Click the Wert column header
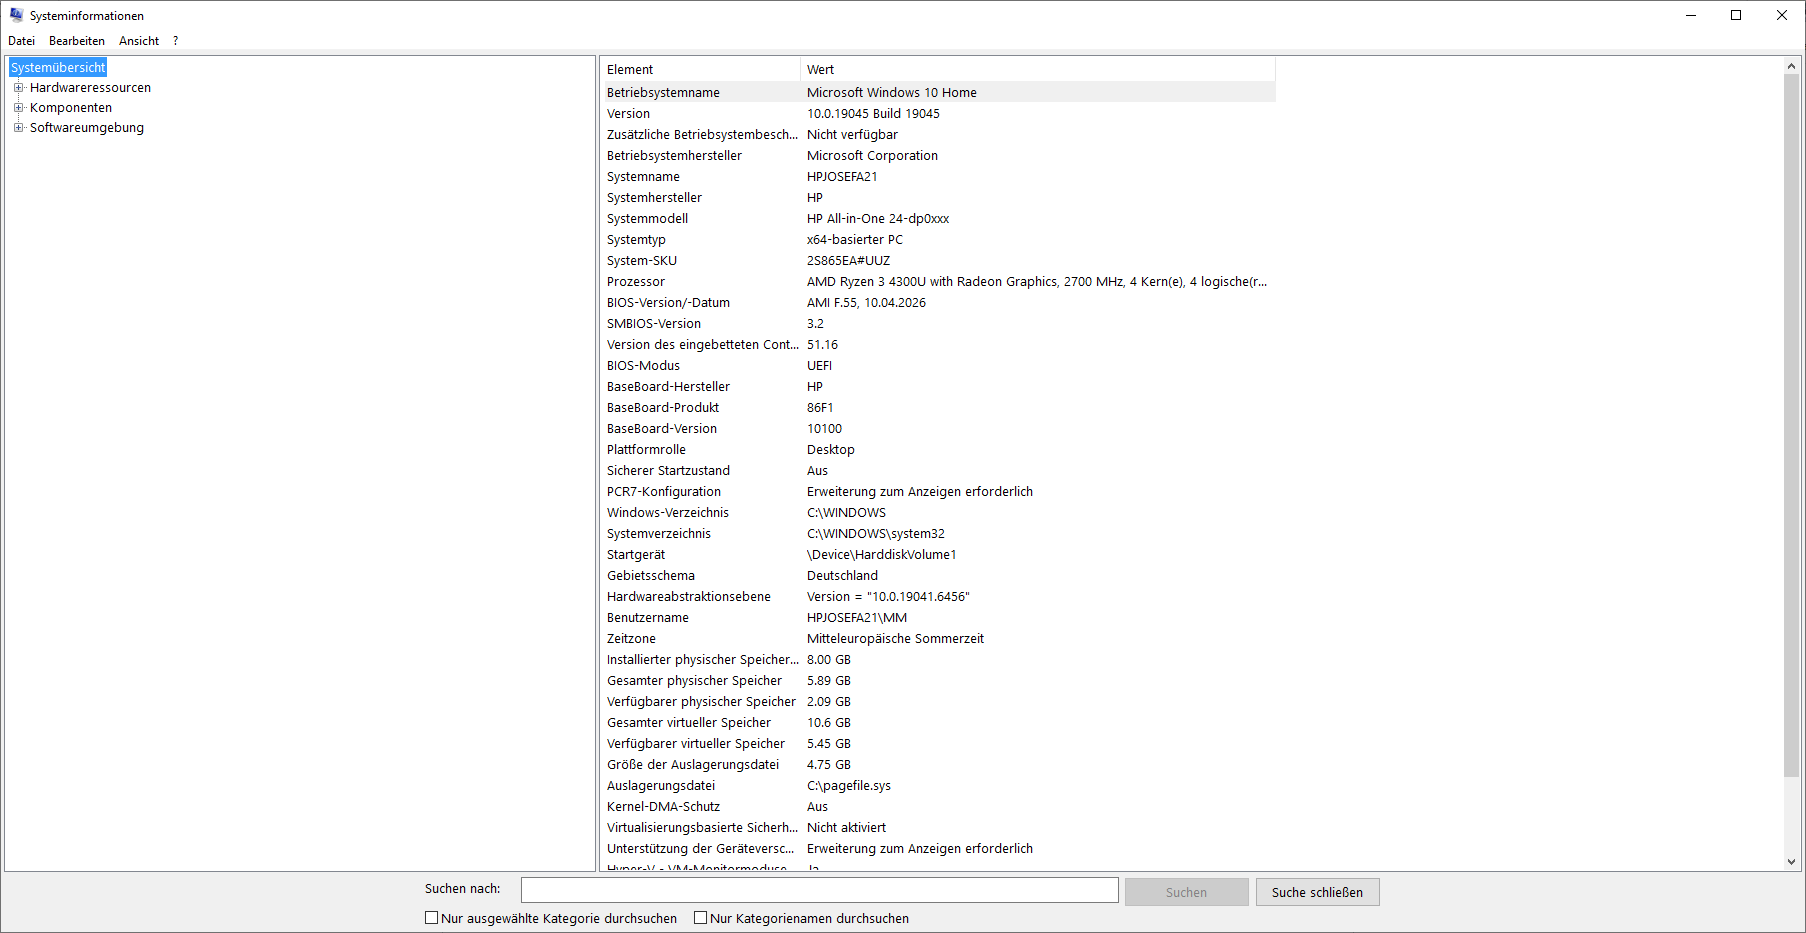Screen dimensions: 1806x933 (1038, 69)
